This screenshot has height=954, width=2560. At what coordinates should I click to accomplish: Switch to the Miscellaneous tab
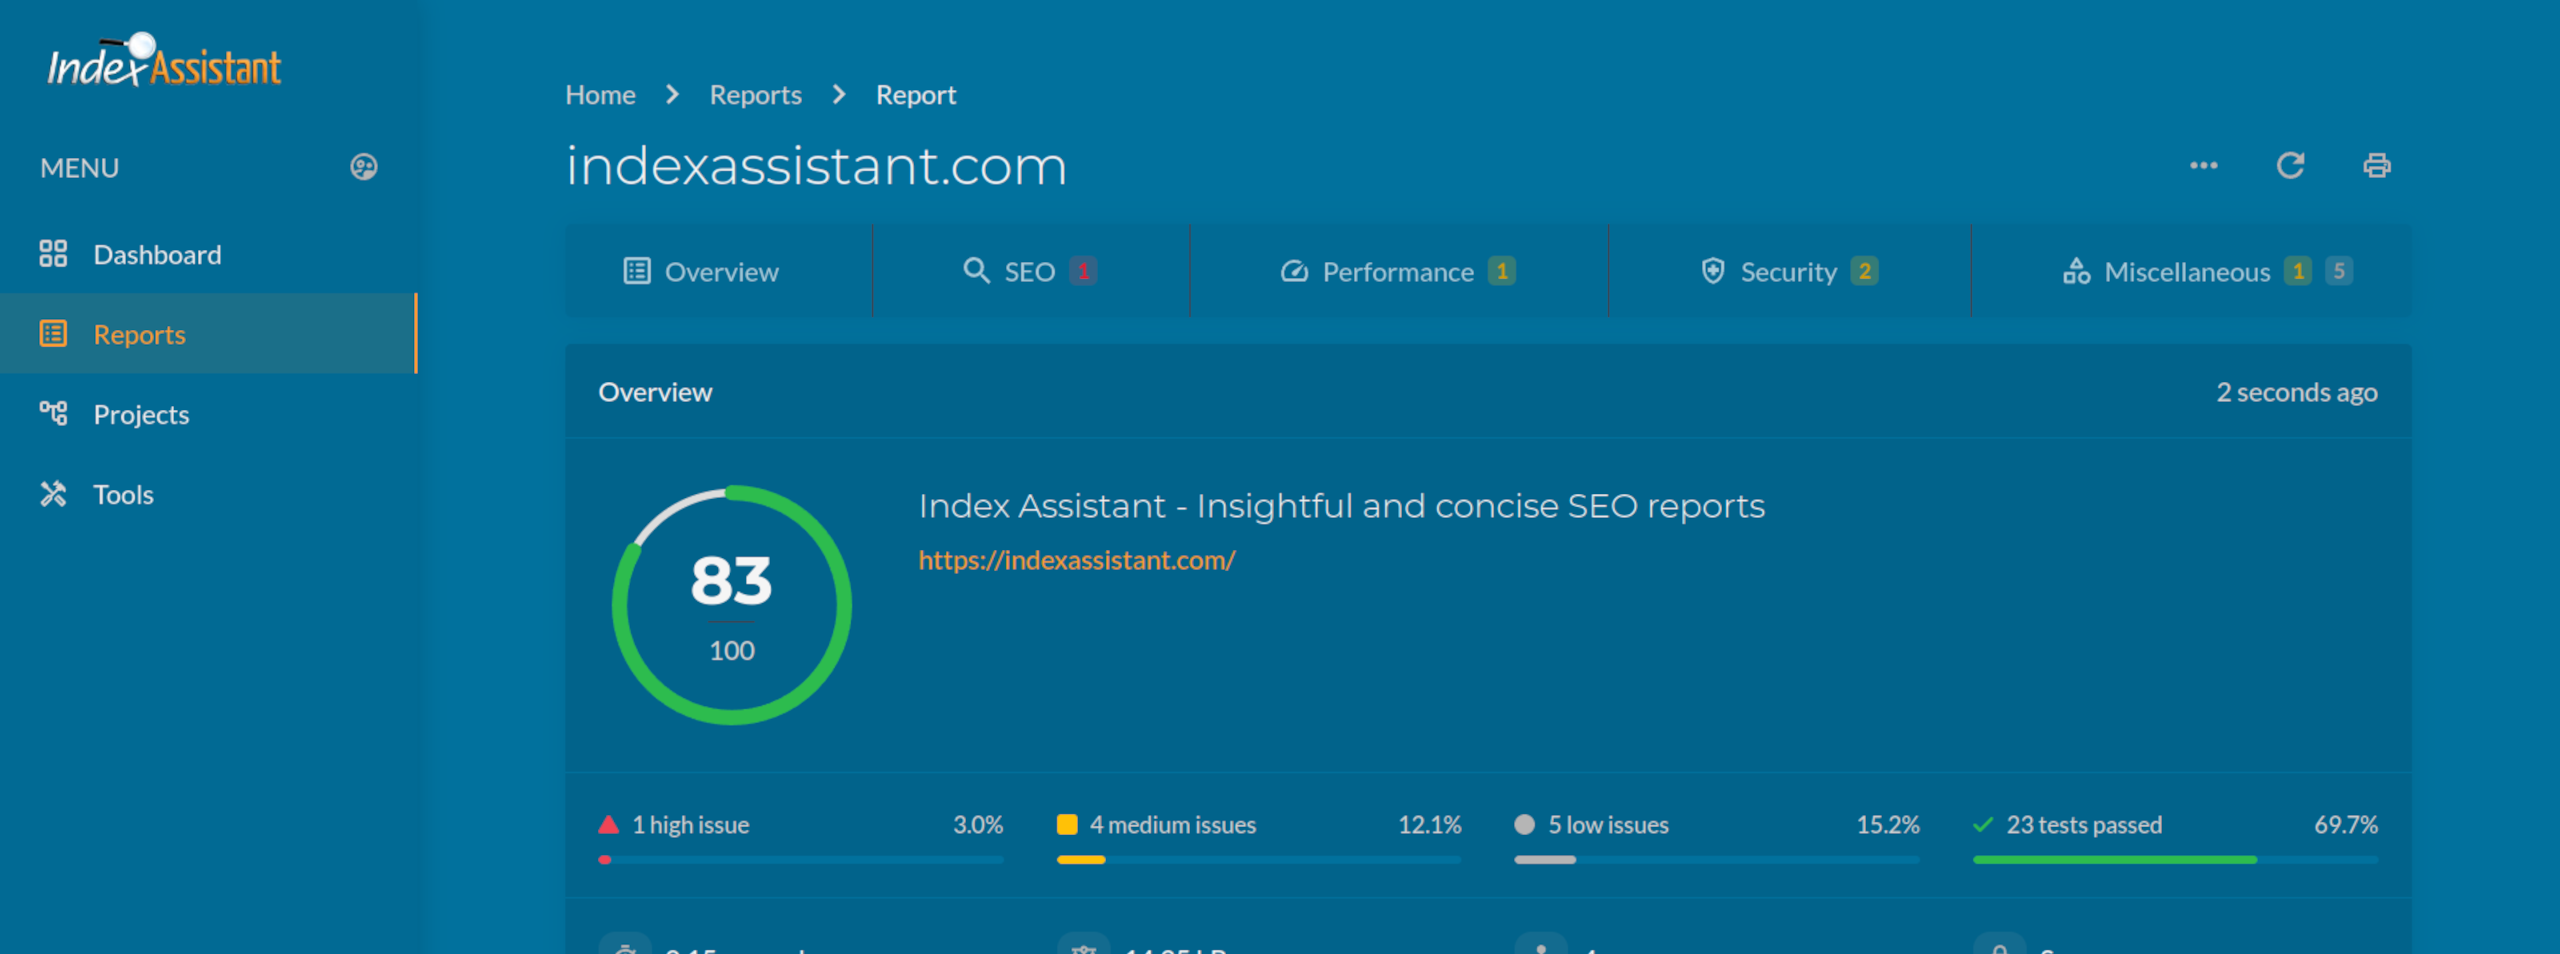pyautogui.click(x=2192, y=271)
